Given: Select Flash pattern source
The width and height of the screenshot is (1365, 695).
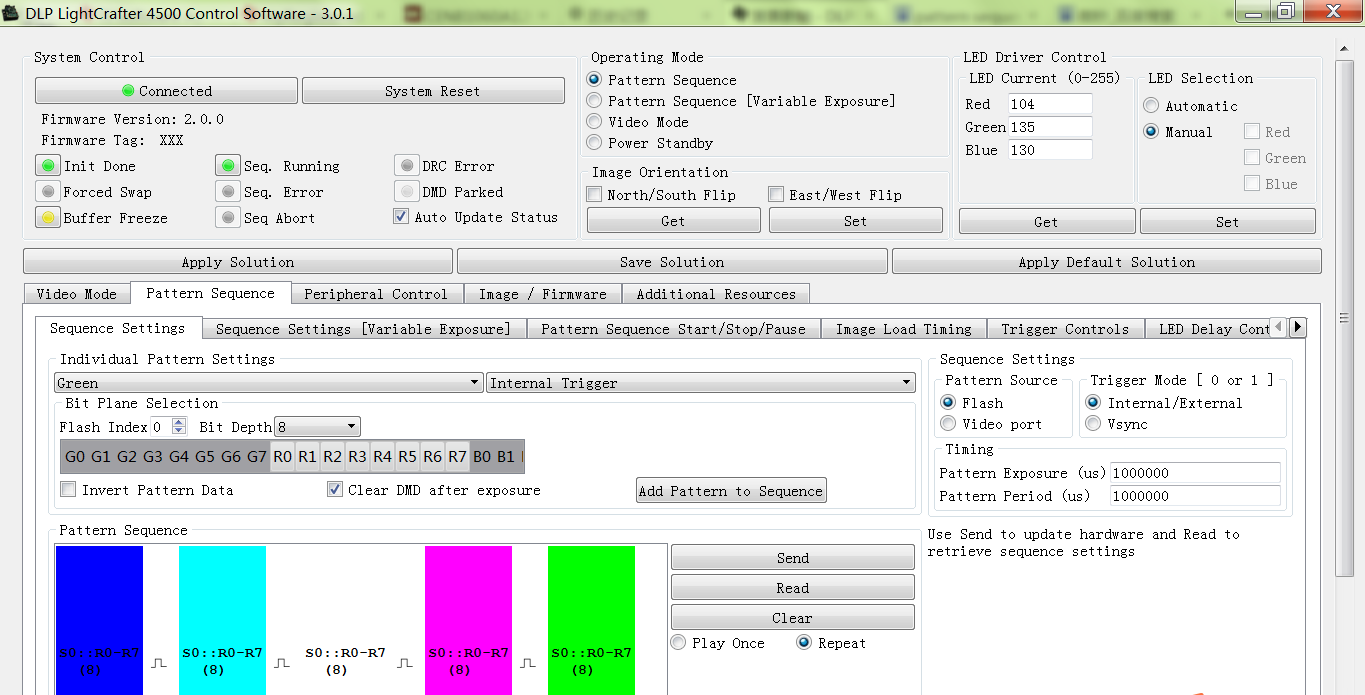Looking at the screenshot, I should point(948,403).
